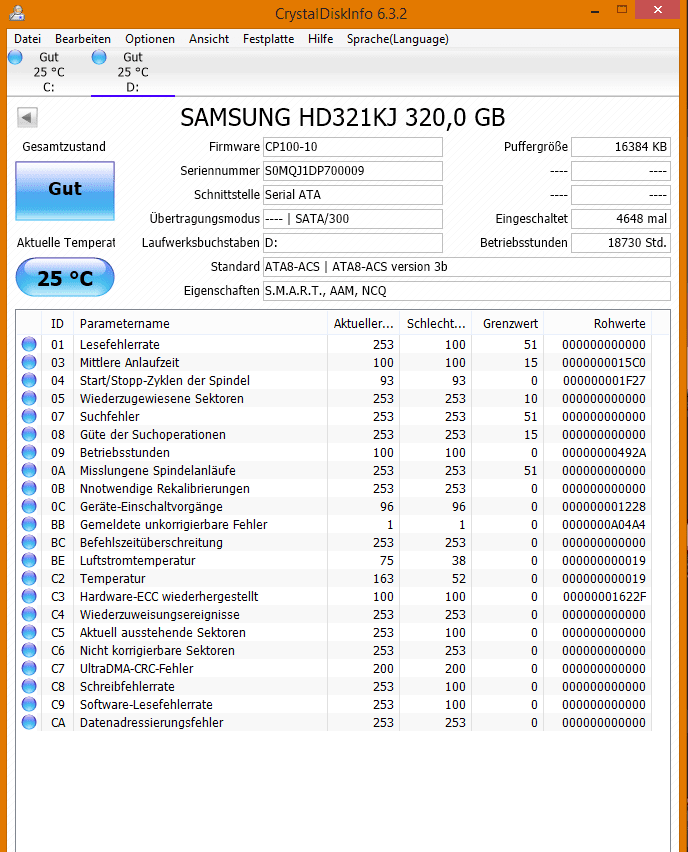Click the Firmware field CP100-10
Image resolution: width=688 pixels, height=852 pixels.
[x=353, y=147]
